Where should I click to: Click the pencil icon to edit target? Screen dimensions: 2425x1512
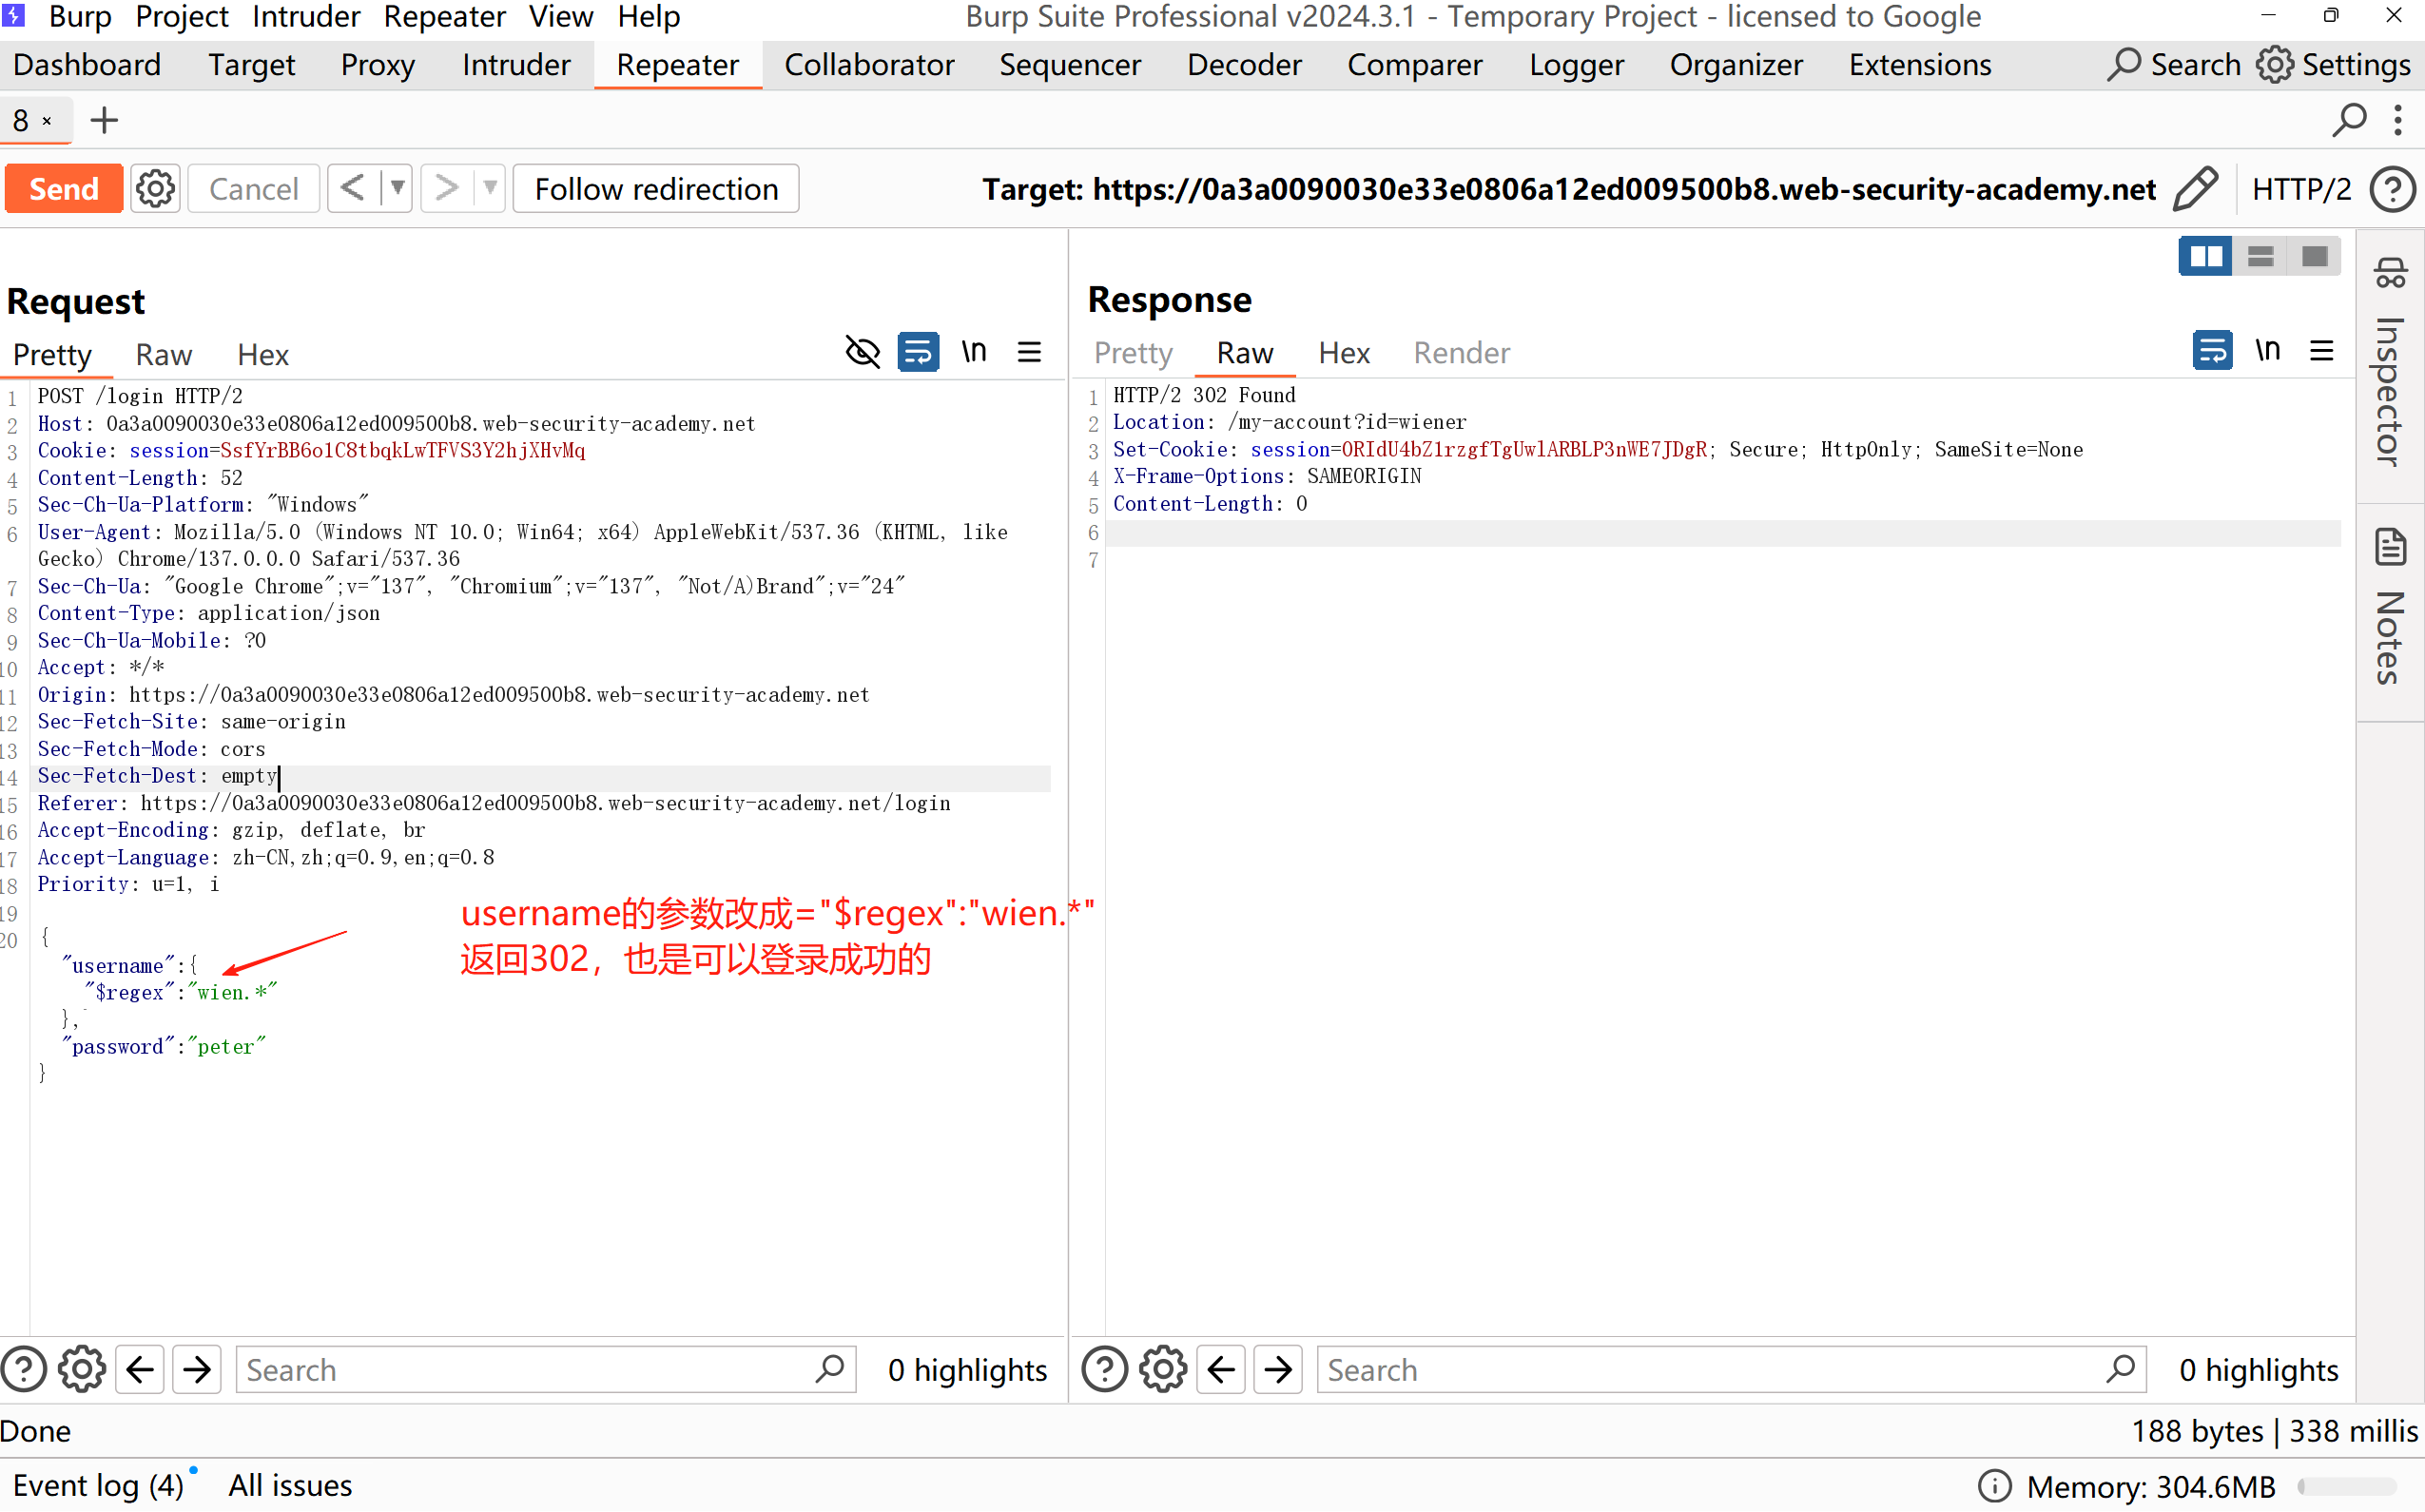[x=2195, y=189]
